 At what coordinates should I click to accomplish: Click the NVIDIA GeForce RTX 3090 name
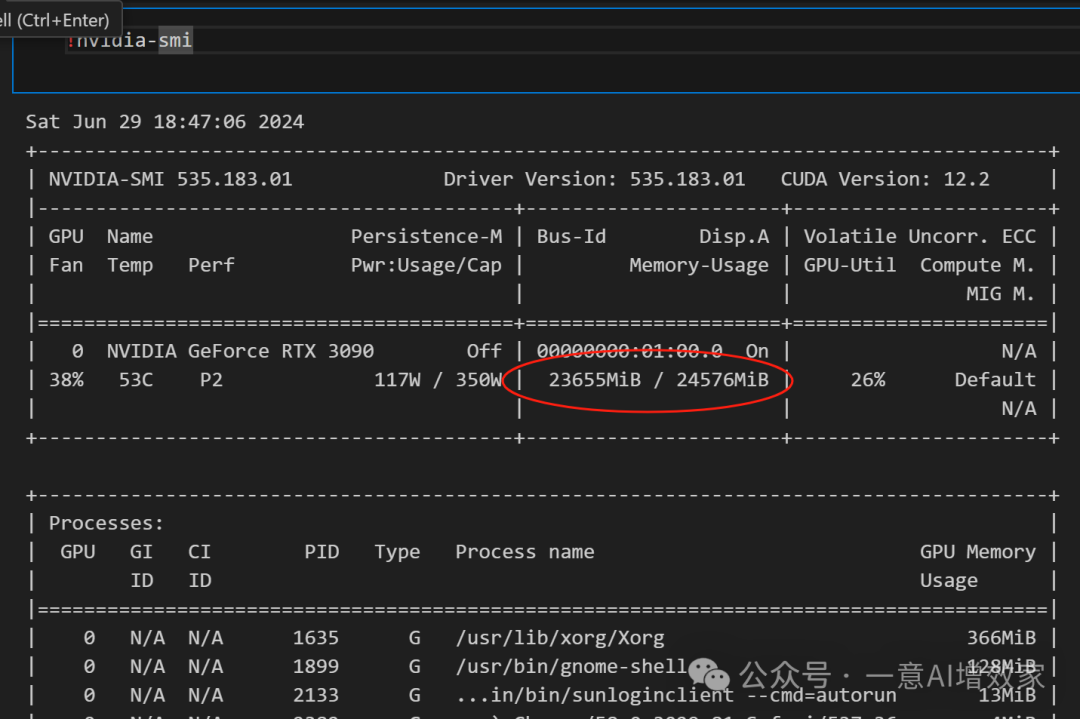point(240,351)
